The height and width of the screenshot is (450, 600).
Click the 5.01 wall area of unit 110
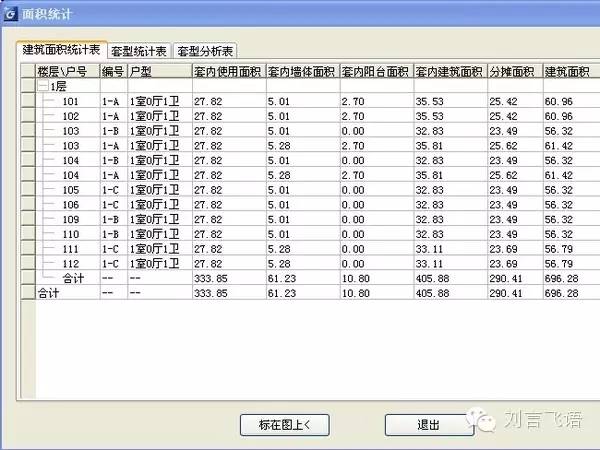(279, 235)
